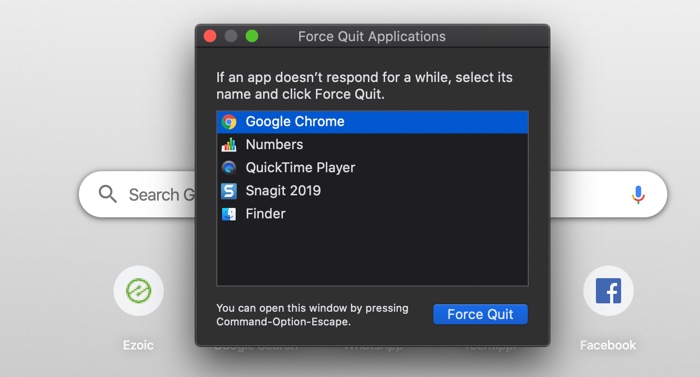Viewport: 700px width, 377px height.
Task: Select QuickTime Player in the list
Action: tap(372, 168)
